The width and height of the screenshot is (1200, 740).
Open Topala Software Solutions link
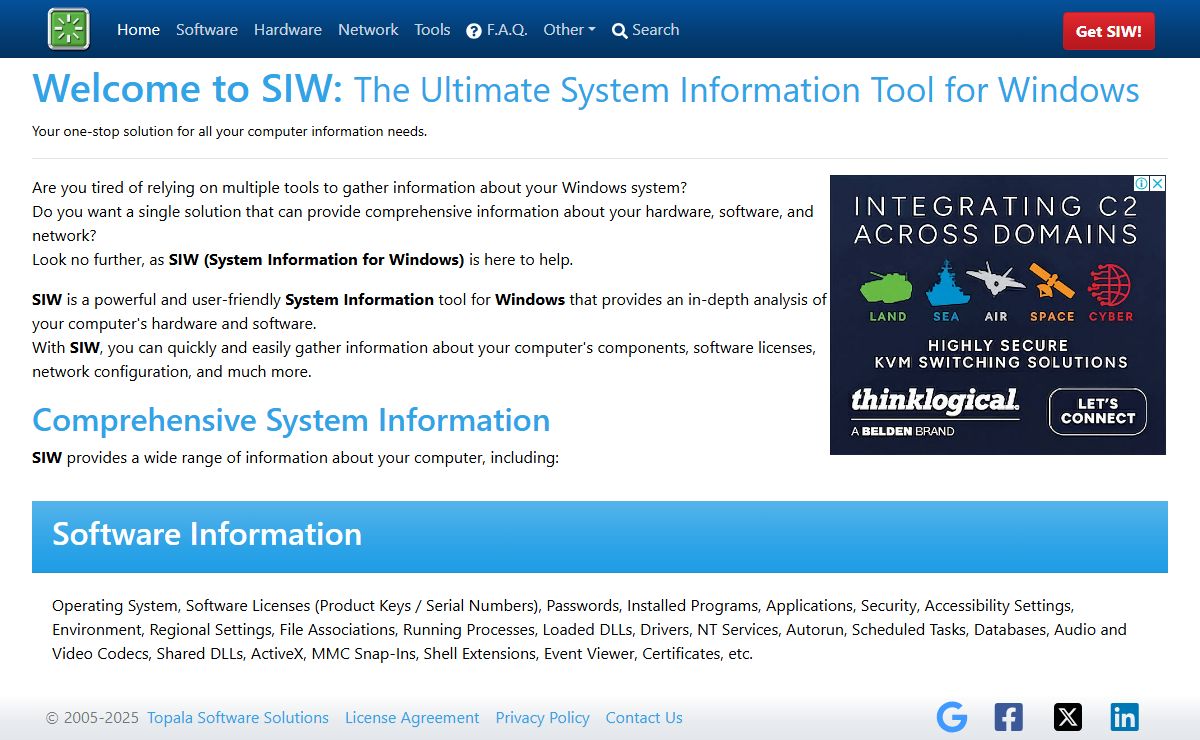[238, 718]
